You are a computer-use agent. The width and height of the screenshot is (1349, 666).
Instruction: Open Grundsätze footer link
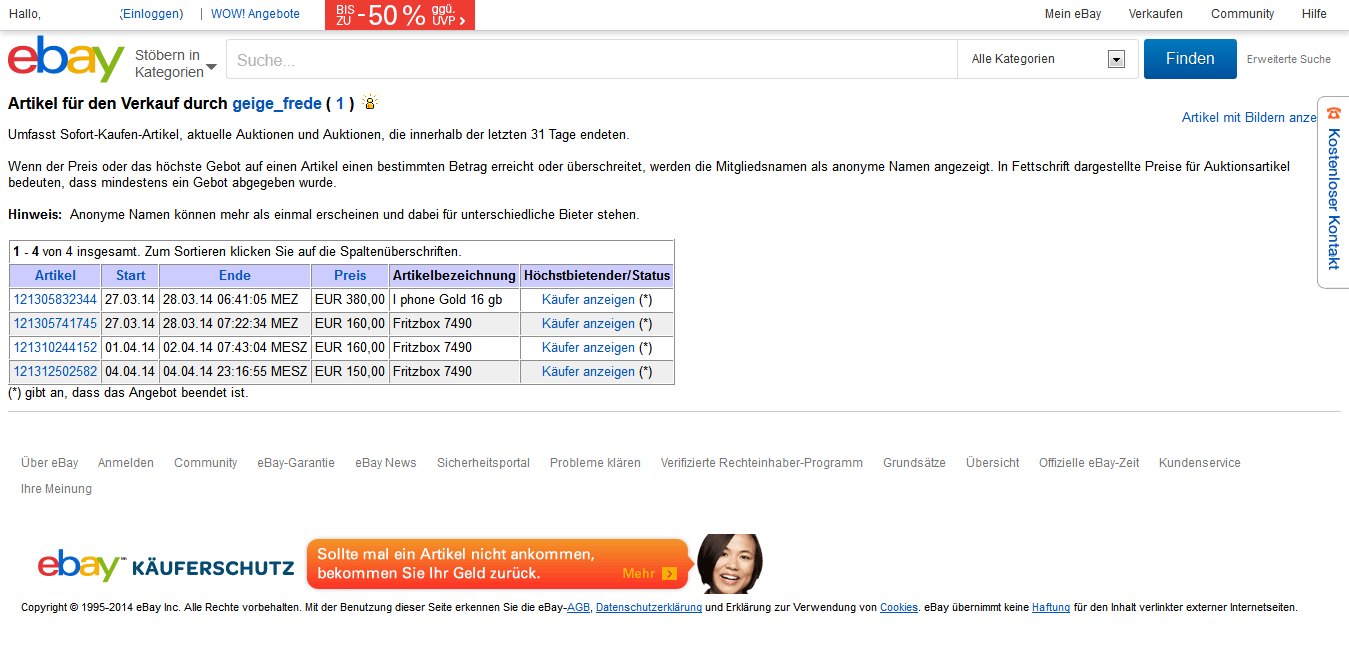(x=914, y=463)
